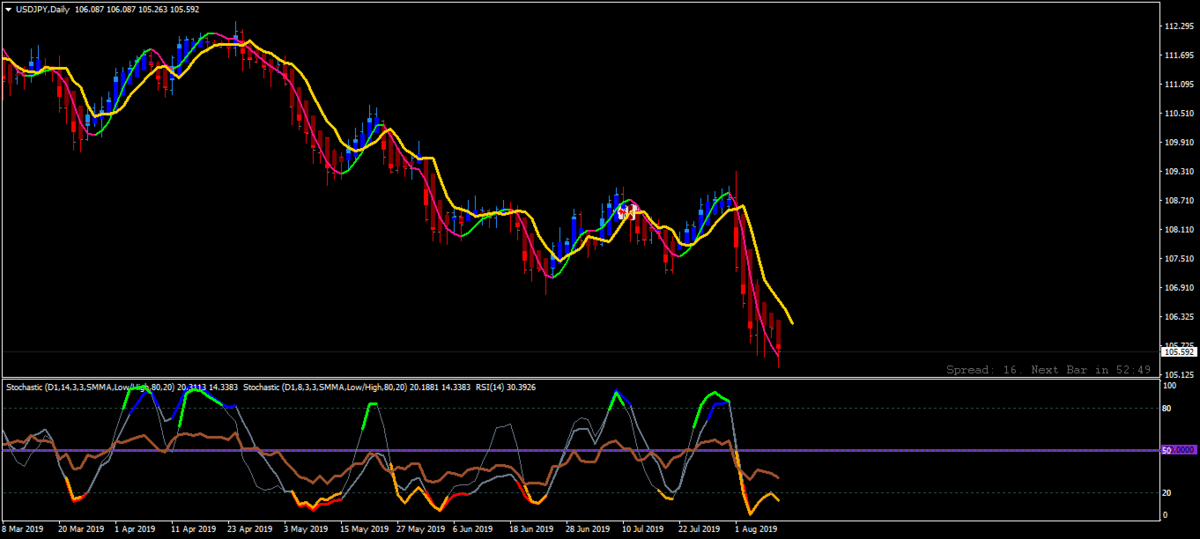This screenshot has width=1200, height=539.
Task: Click the 107.510 price axis label
Action: click(1177, 259)
